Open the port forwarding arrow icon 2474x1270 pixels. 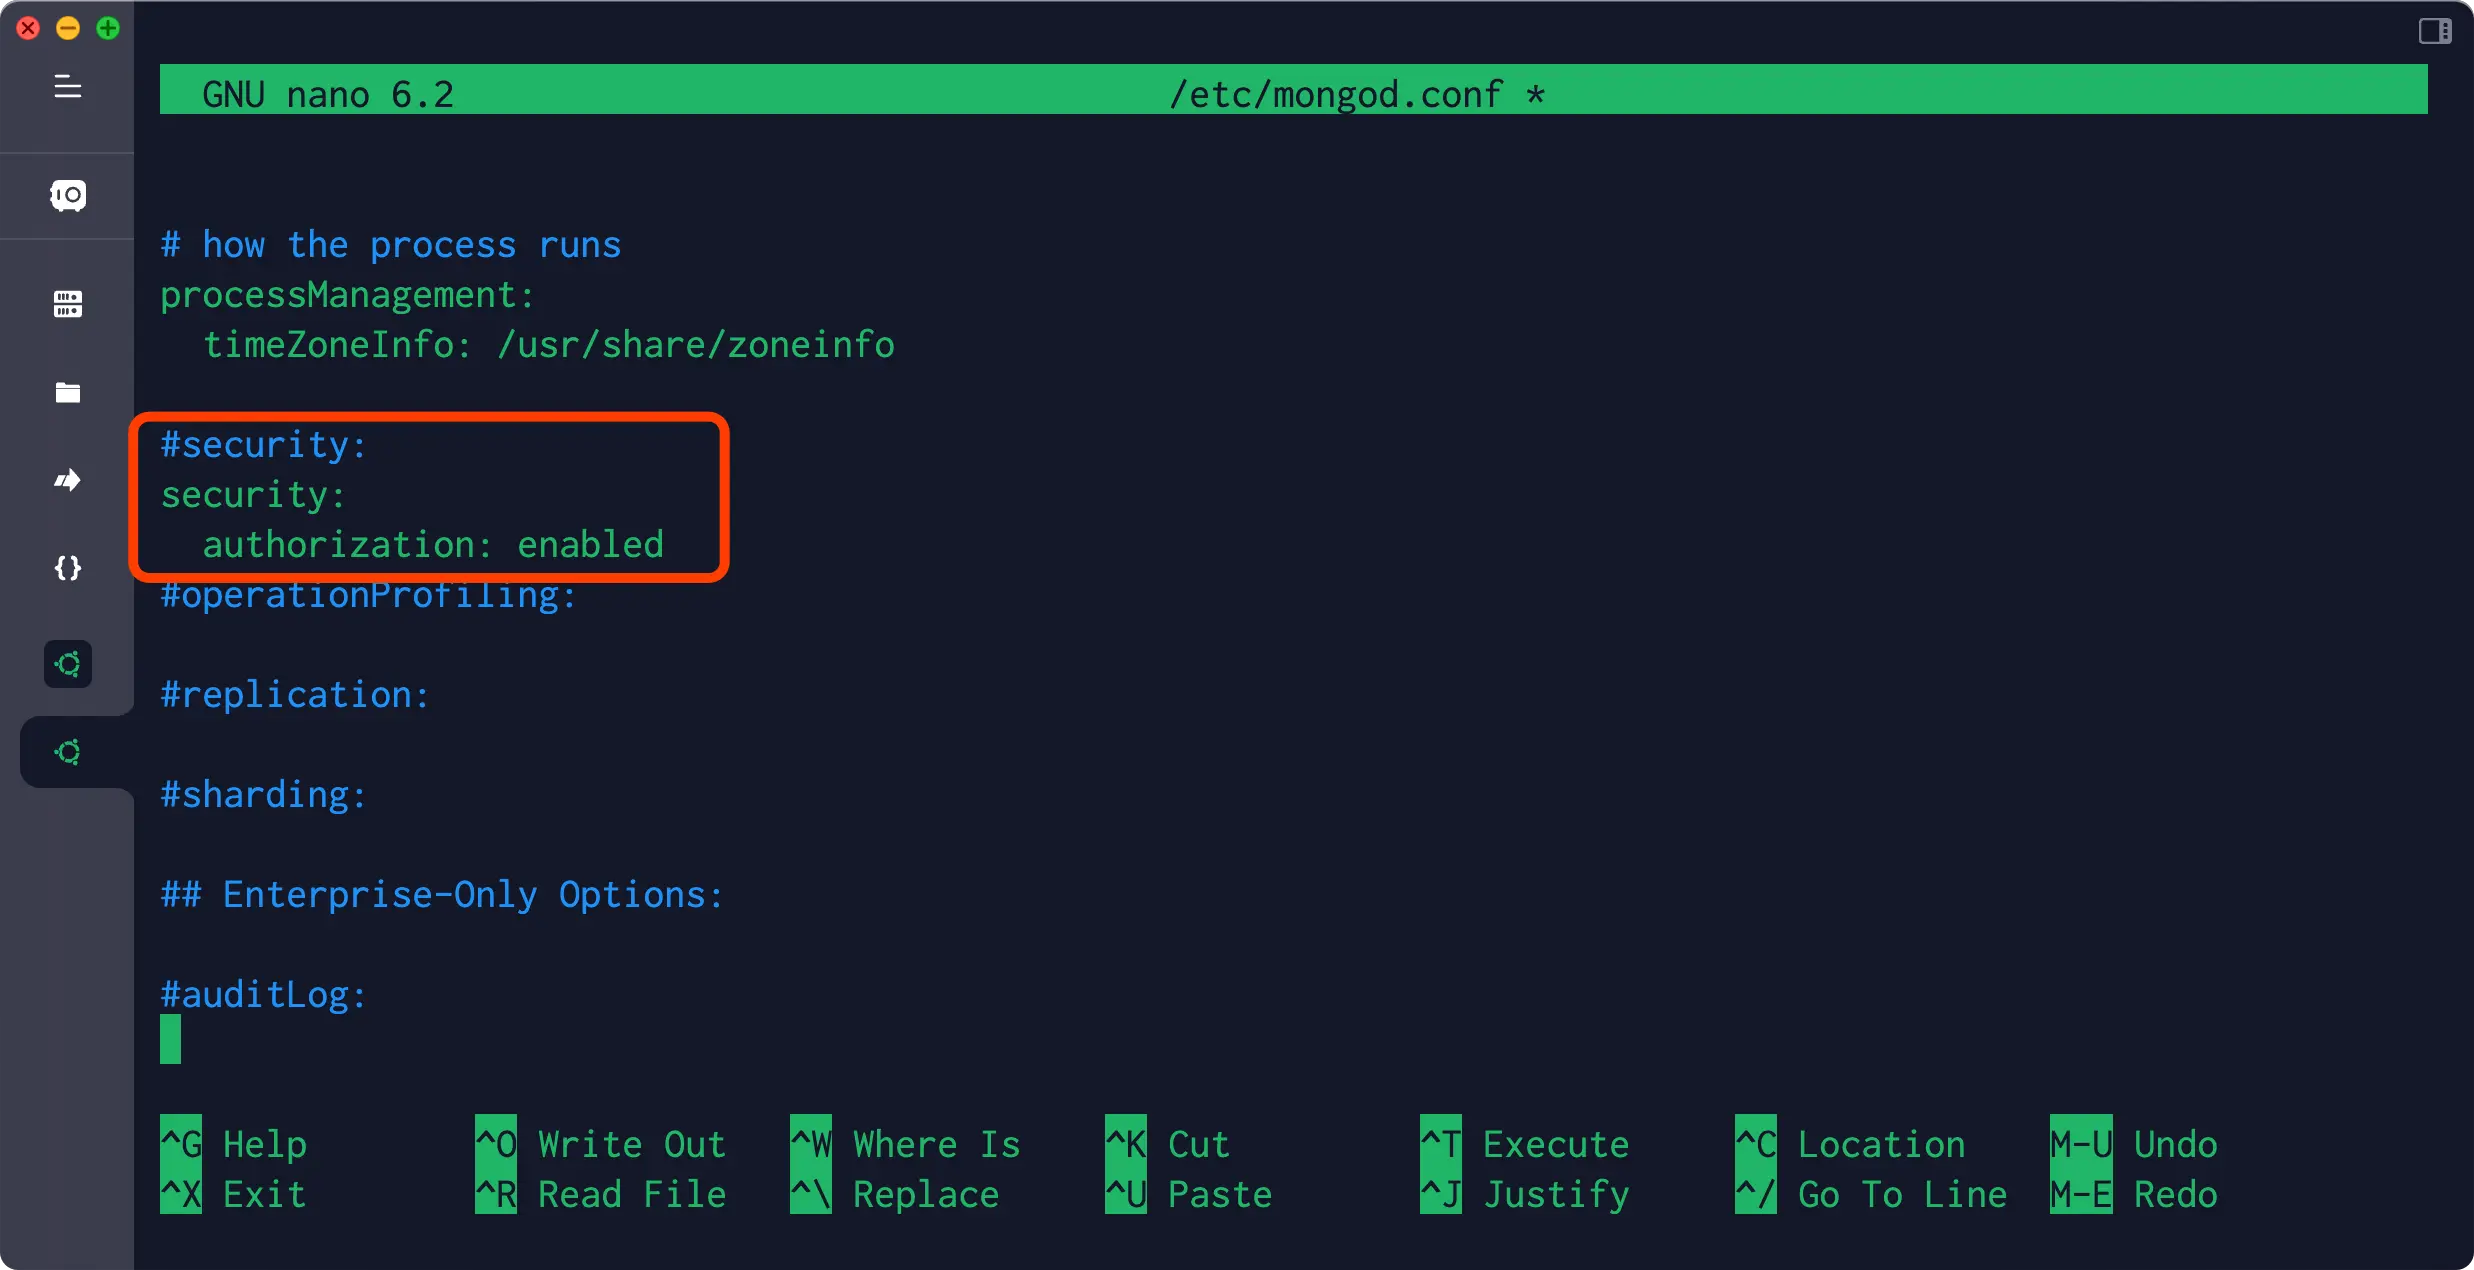tap(67, 480)
